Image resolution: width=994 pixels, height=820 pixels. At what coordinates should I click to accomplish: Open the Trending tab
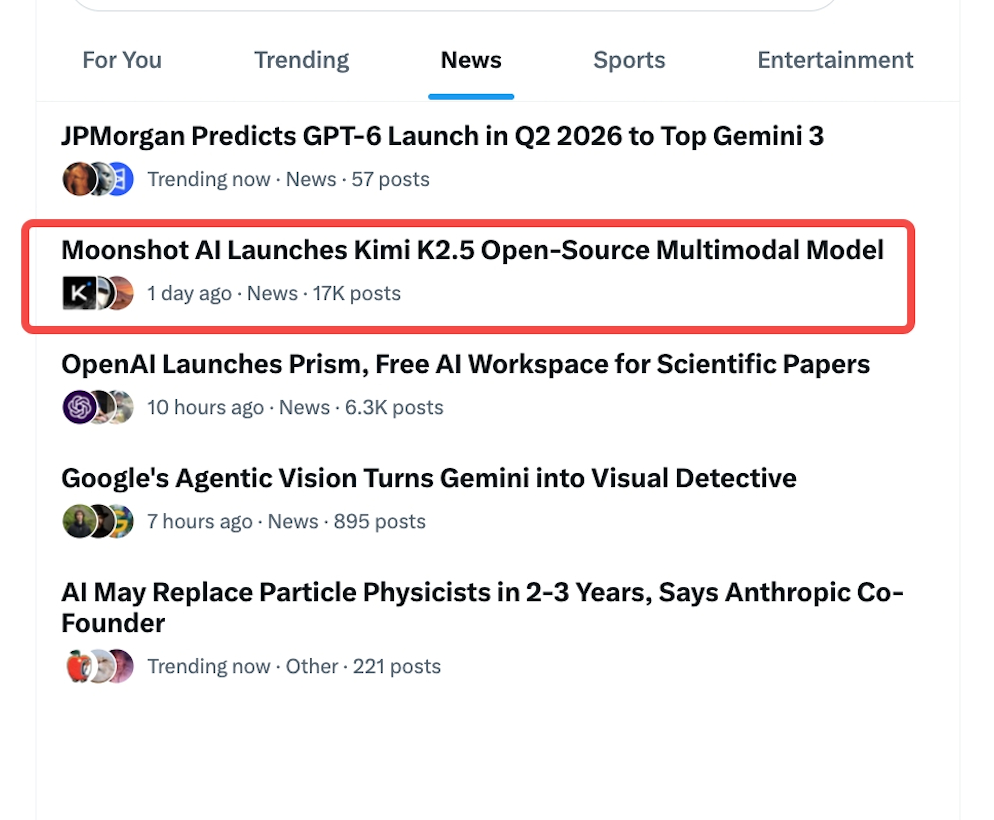point(301,60)
